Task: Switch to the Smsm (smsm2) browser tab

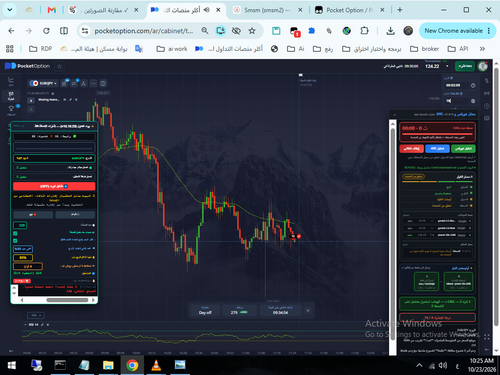Action: (267, 10)
